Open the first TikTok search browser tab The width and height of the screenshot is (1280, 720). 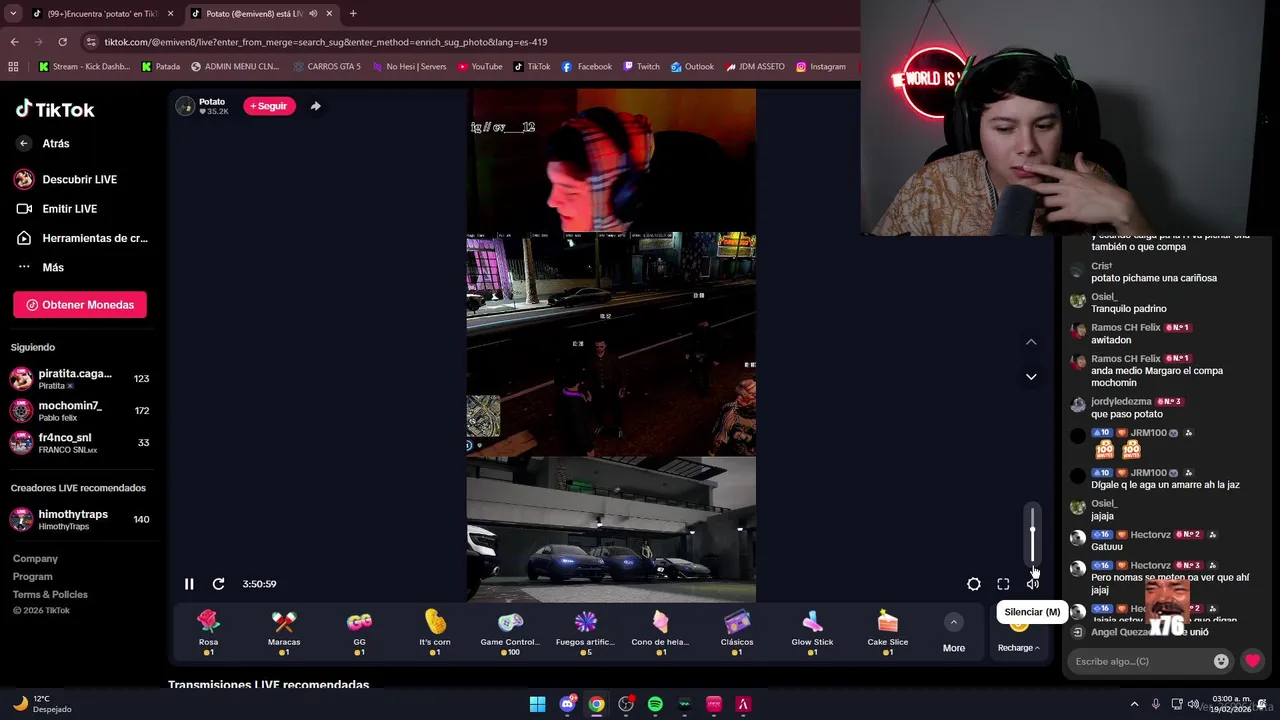coord(103,14)
